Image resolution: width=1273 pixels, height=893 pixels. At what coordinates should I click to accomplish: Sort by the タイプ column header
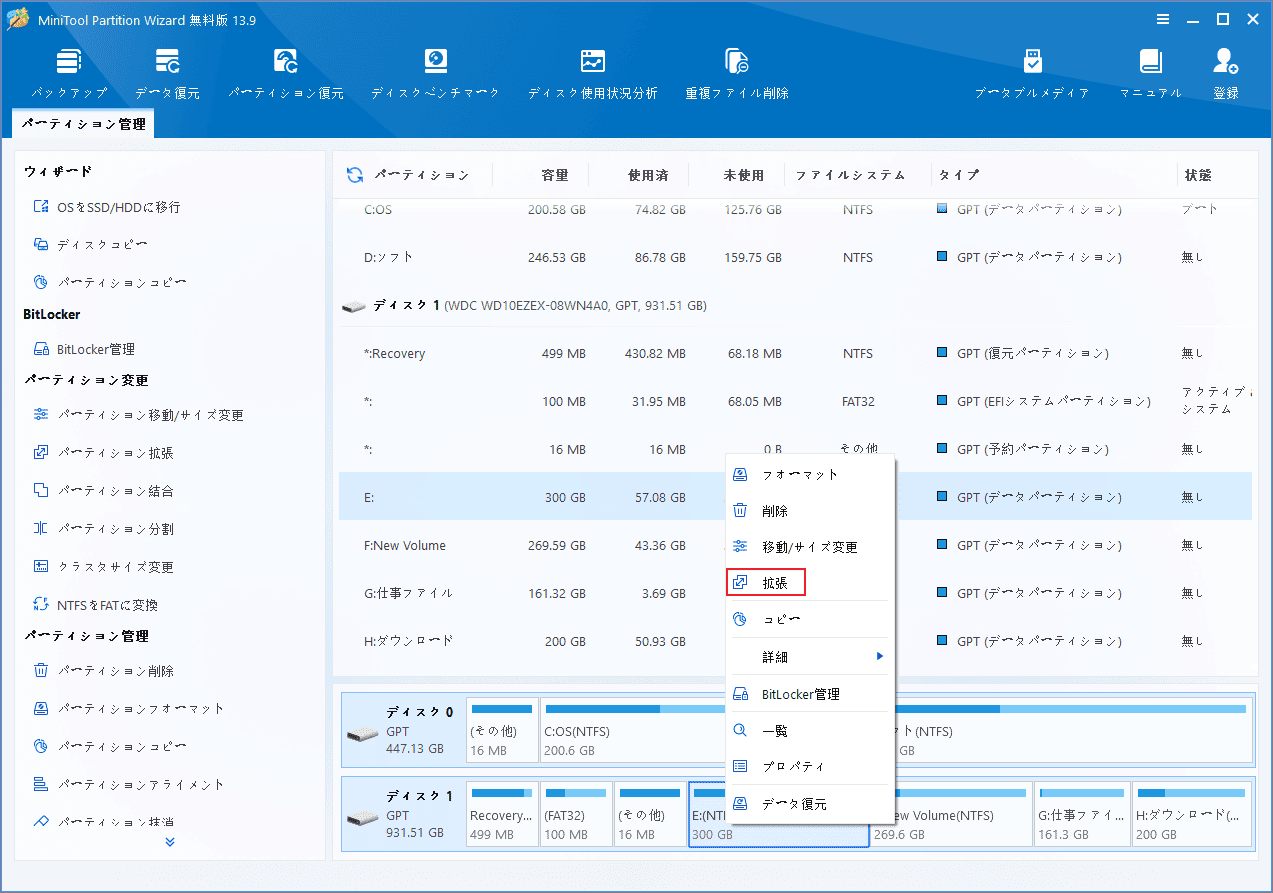point(958,175)
